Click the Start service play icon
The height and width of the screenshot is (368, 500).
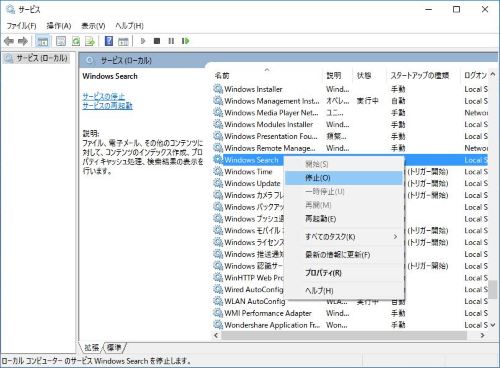click(143, 41)
